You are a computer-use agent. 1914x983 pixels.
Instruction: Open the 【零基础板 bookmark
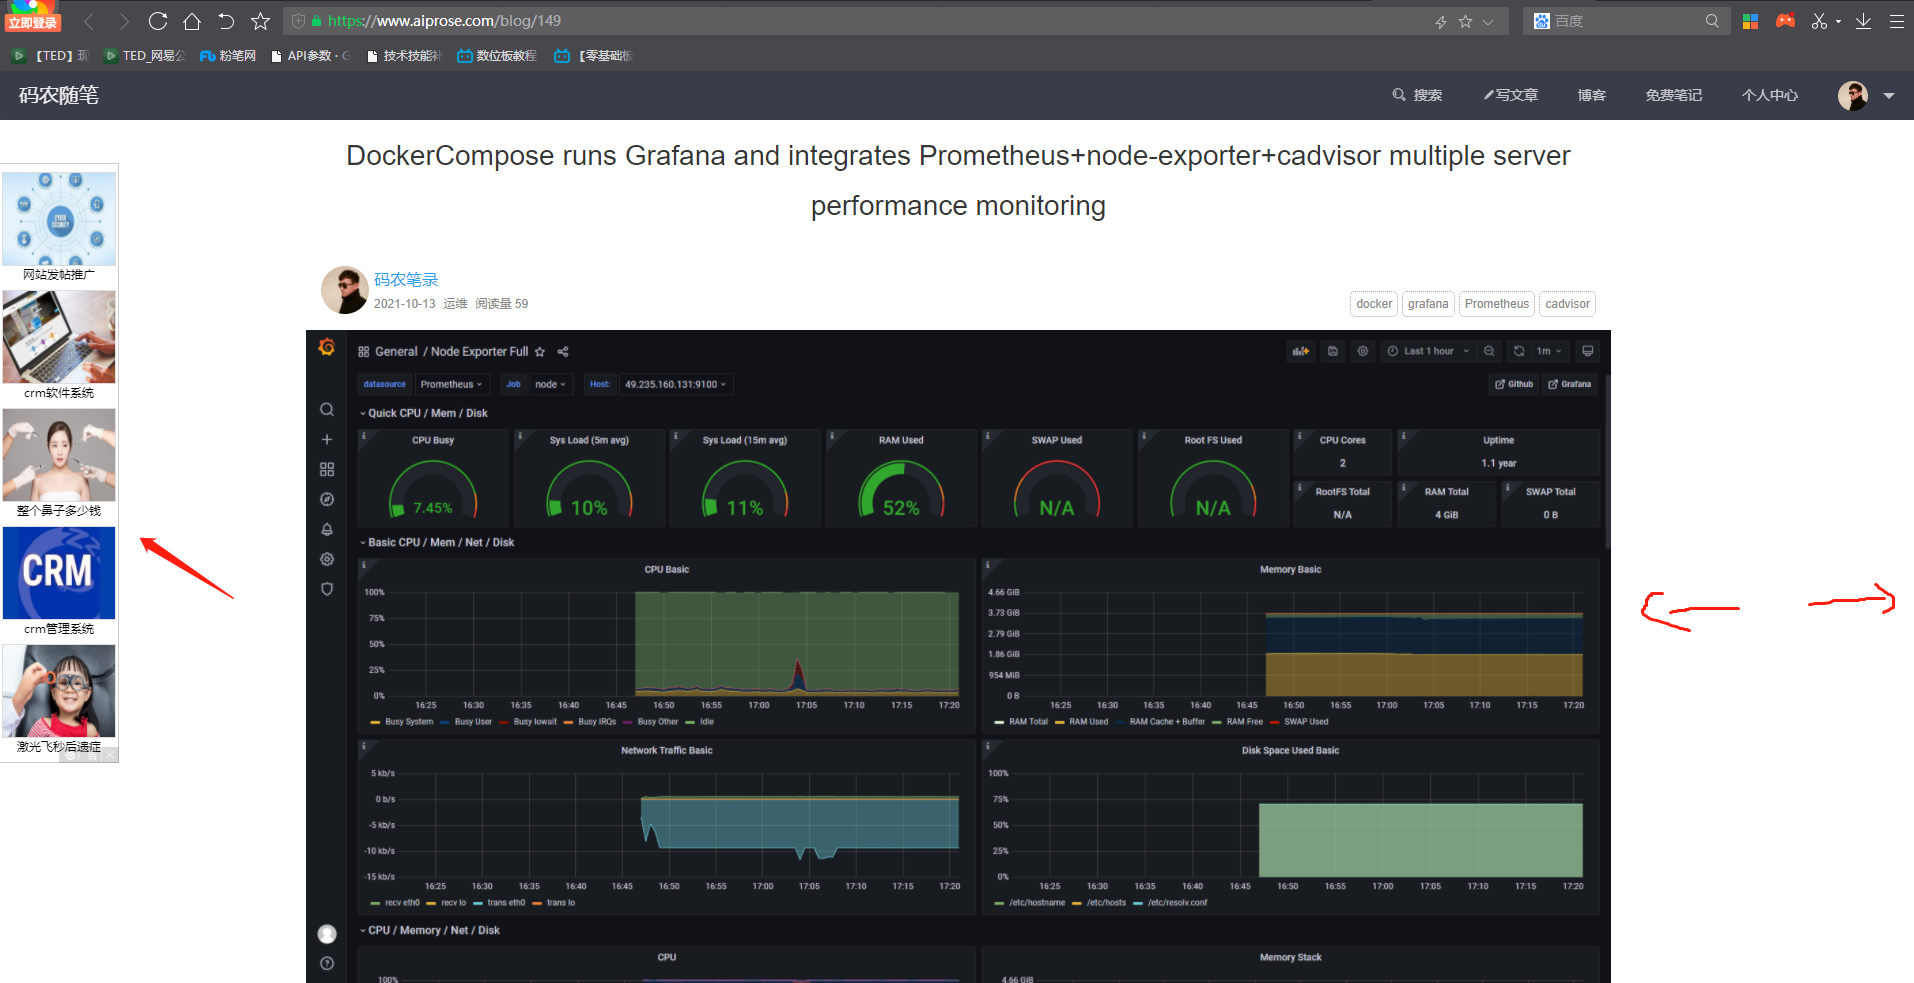594,56
